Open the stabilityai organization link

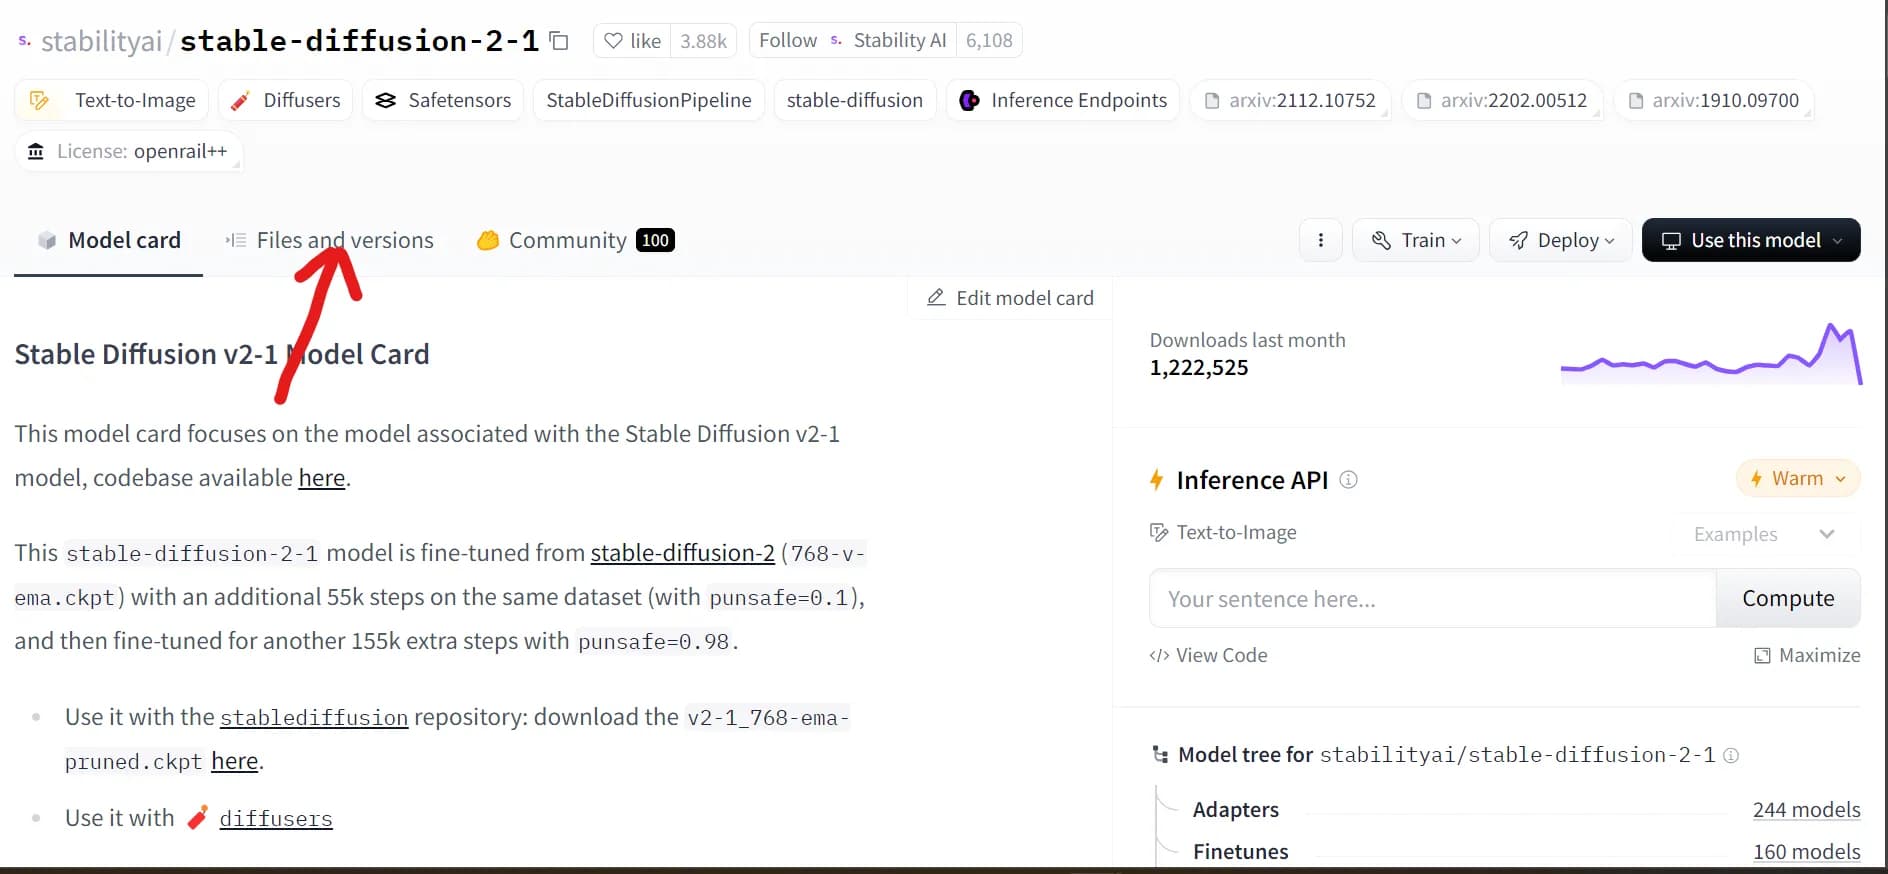click(x=101, y=41)
